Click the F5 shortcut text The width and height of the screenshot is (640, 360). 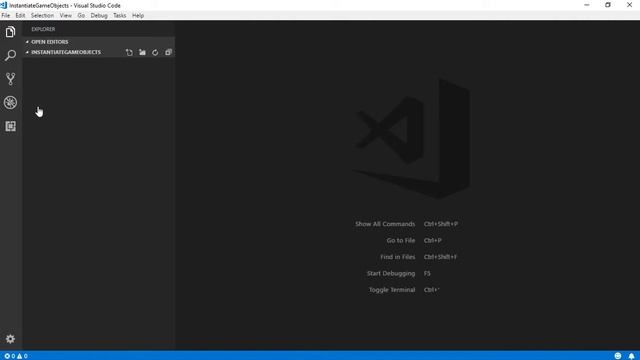tap(427, 273)
